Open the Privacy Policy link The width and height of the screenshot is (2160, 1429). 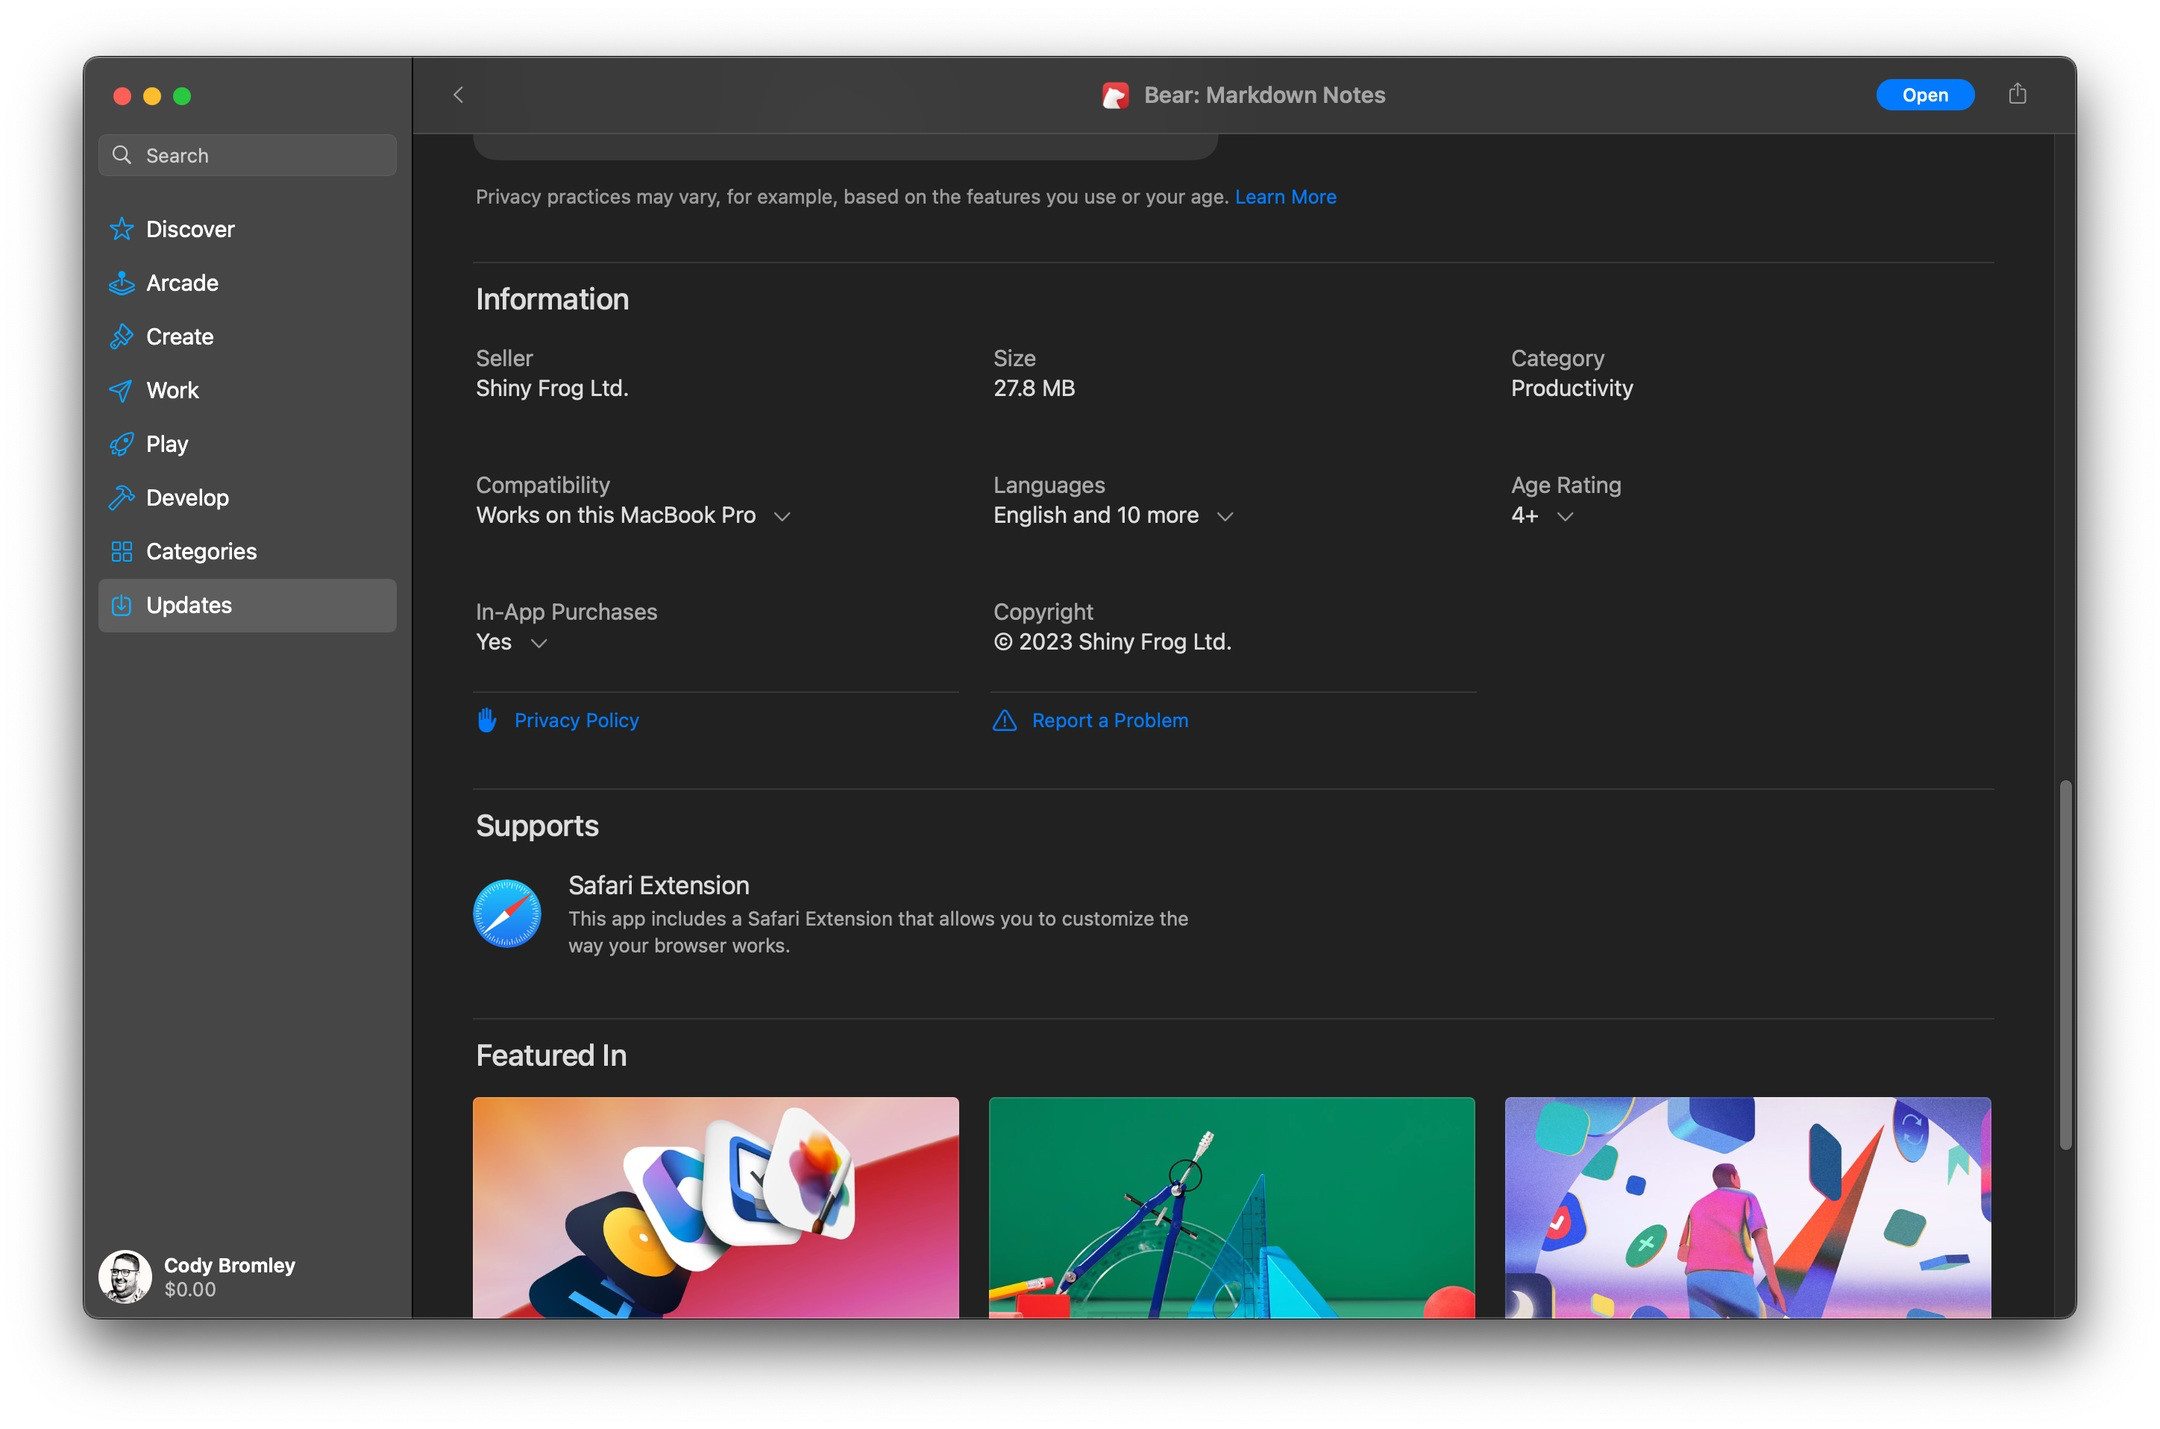tap(576, 721)
